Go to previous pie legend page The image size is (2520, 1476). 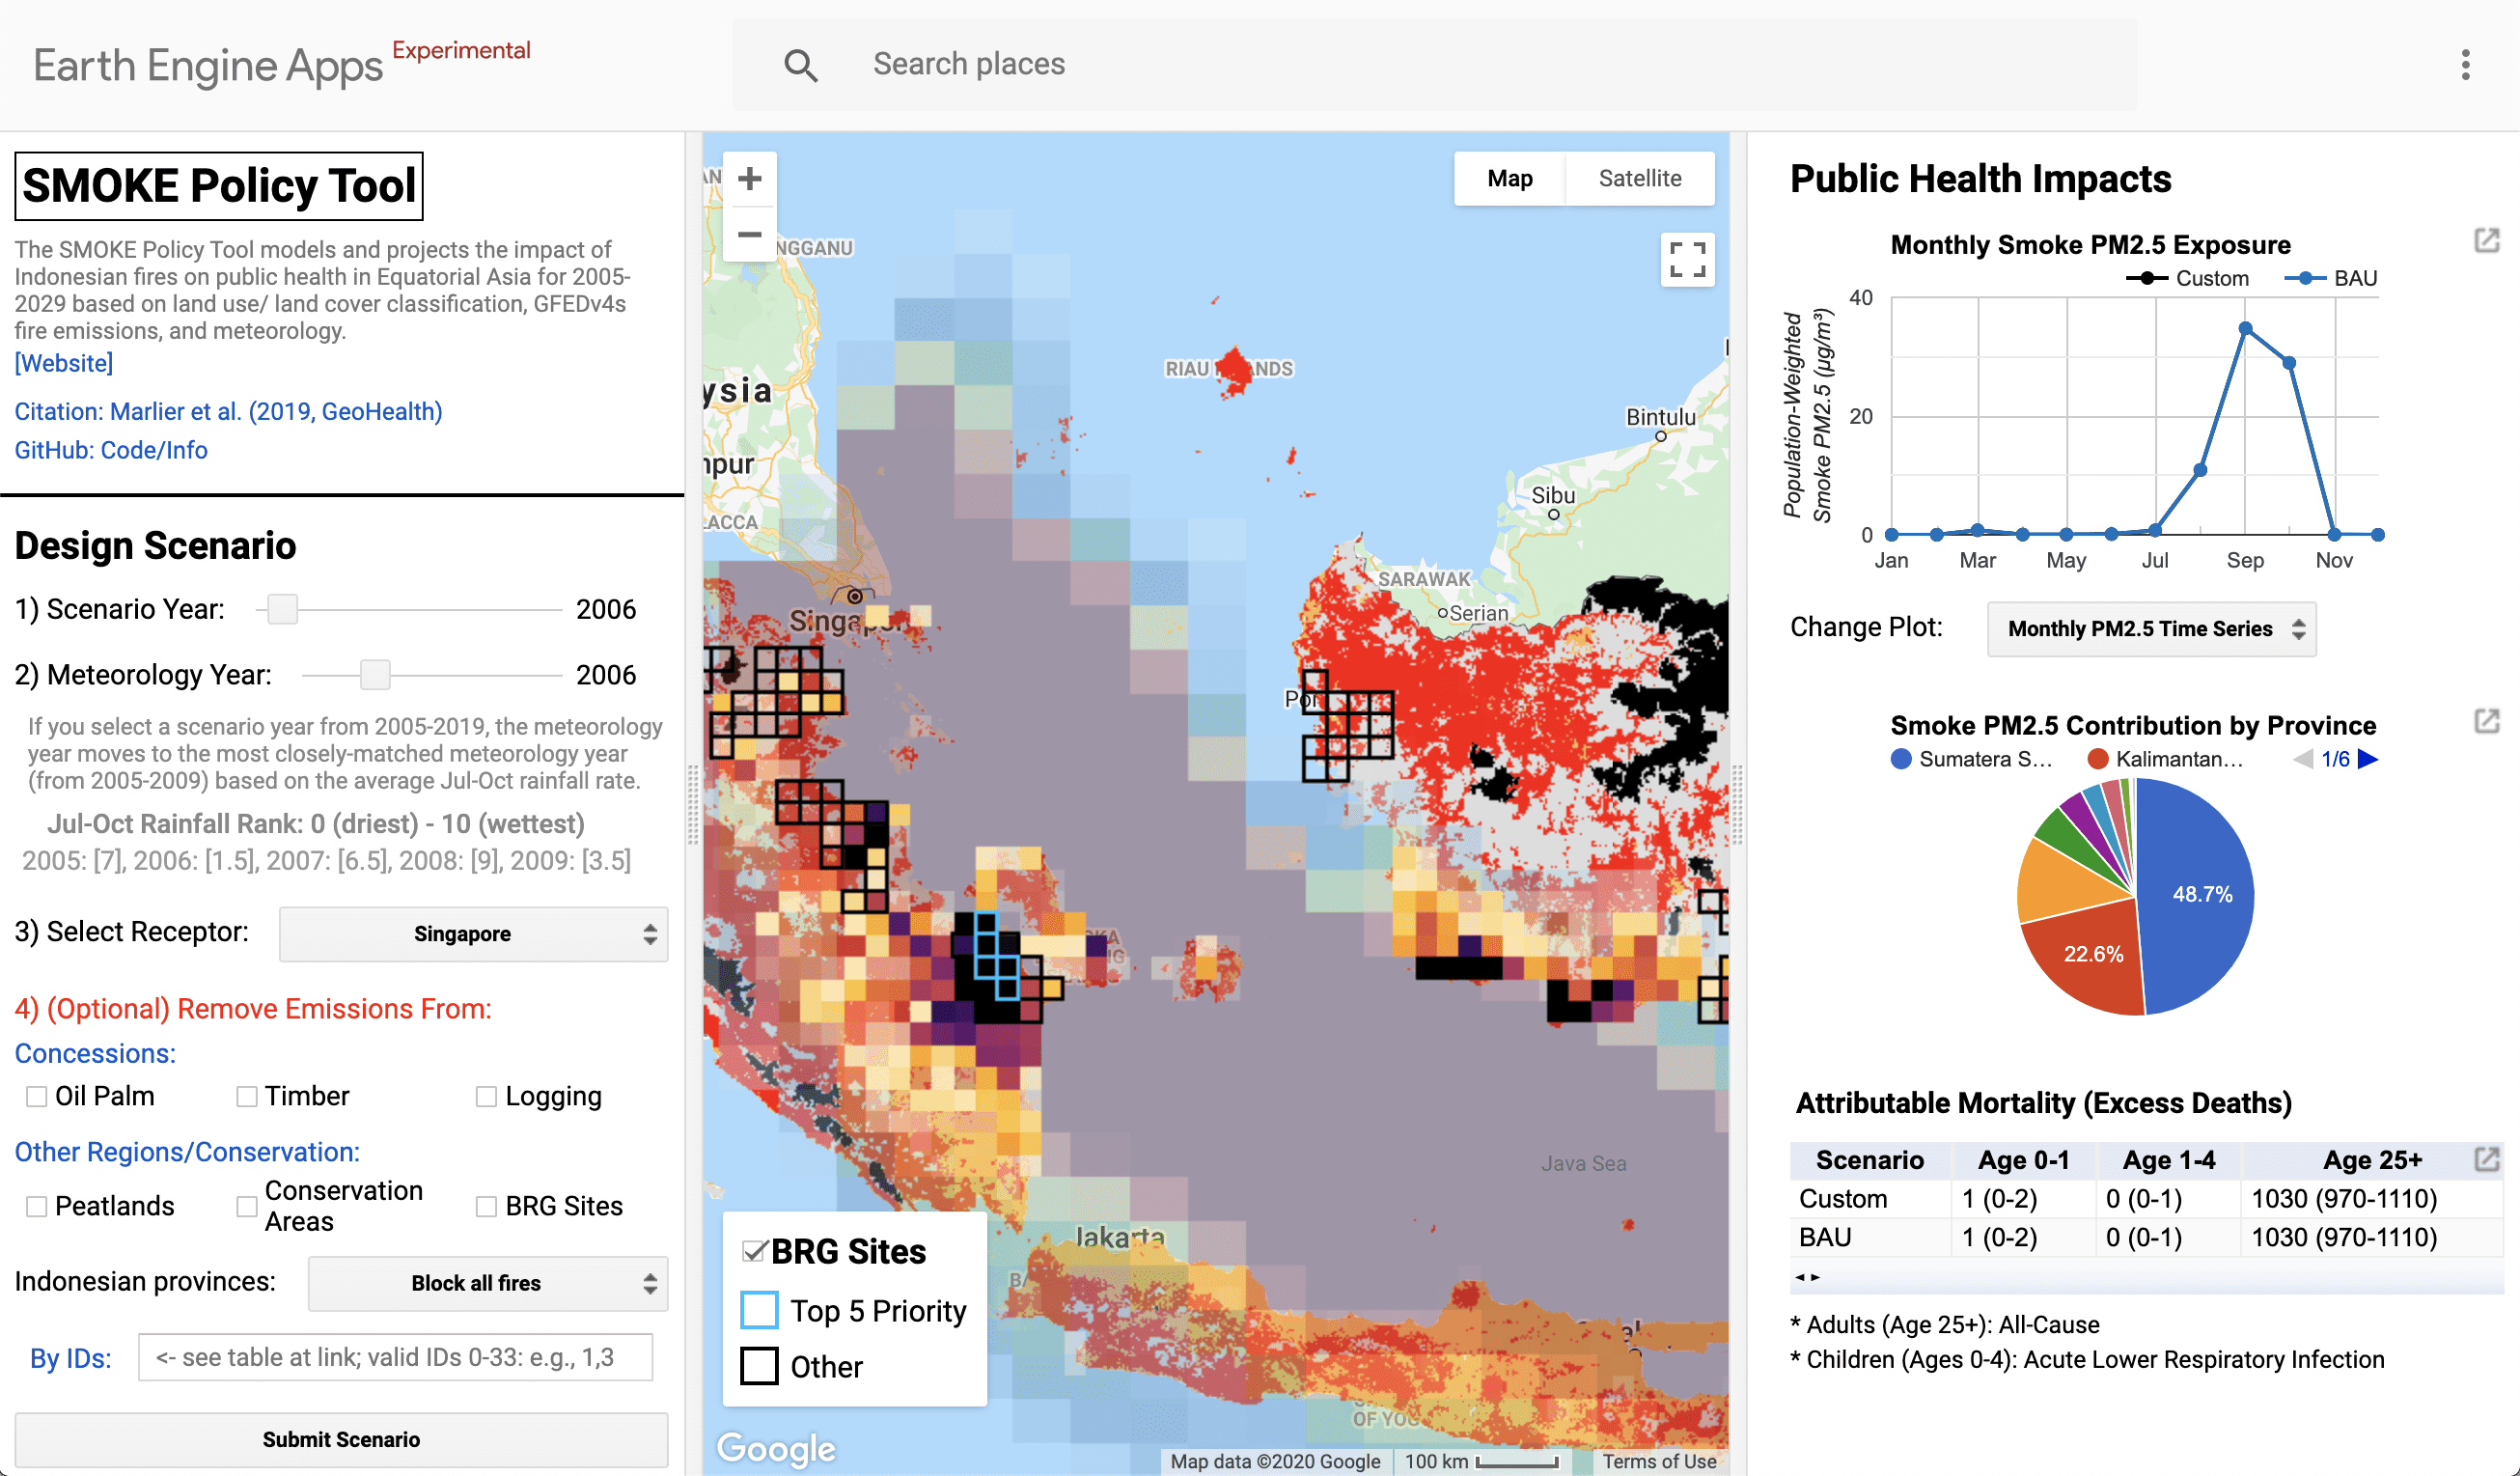2303,759
